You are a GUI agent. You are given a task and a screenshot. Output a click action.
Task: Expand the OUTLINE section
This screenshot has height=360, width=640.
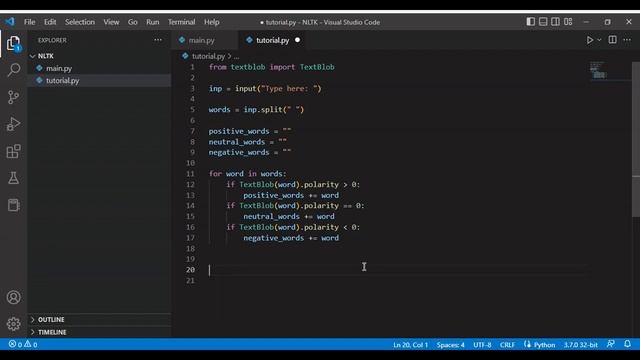point(99,320)
